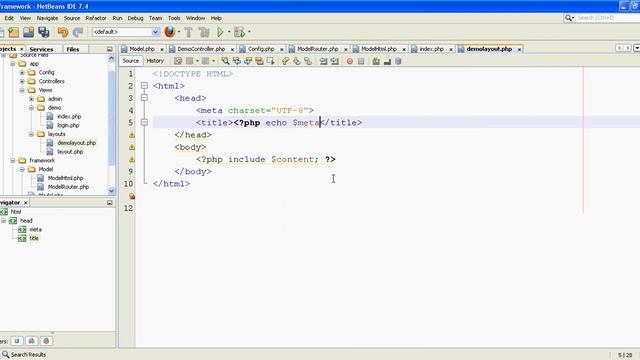The height and width of the screenshot is (360, 640).
Task: Open the browser selection dropdown arrow
Action: [179, 32]
